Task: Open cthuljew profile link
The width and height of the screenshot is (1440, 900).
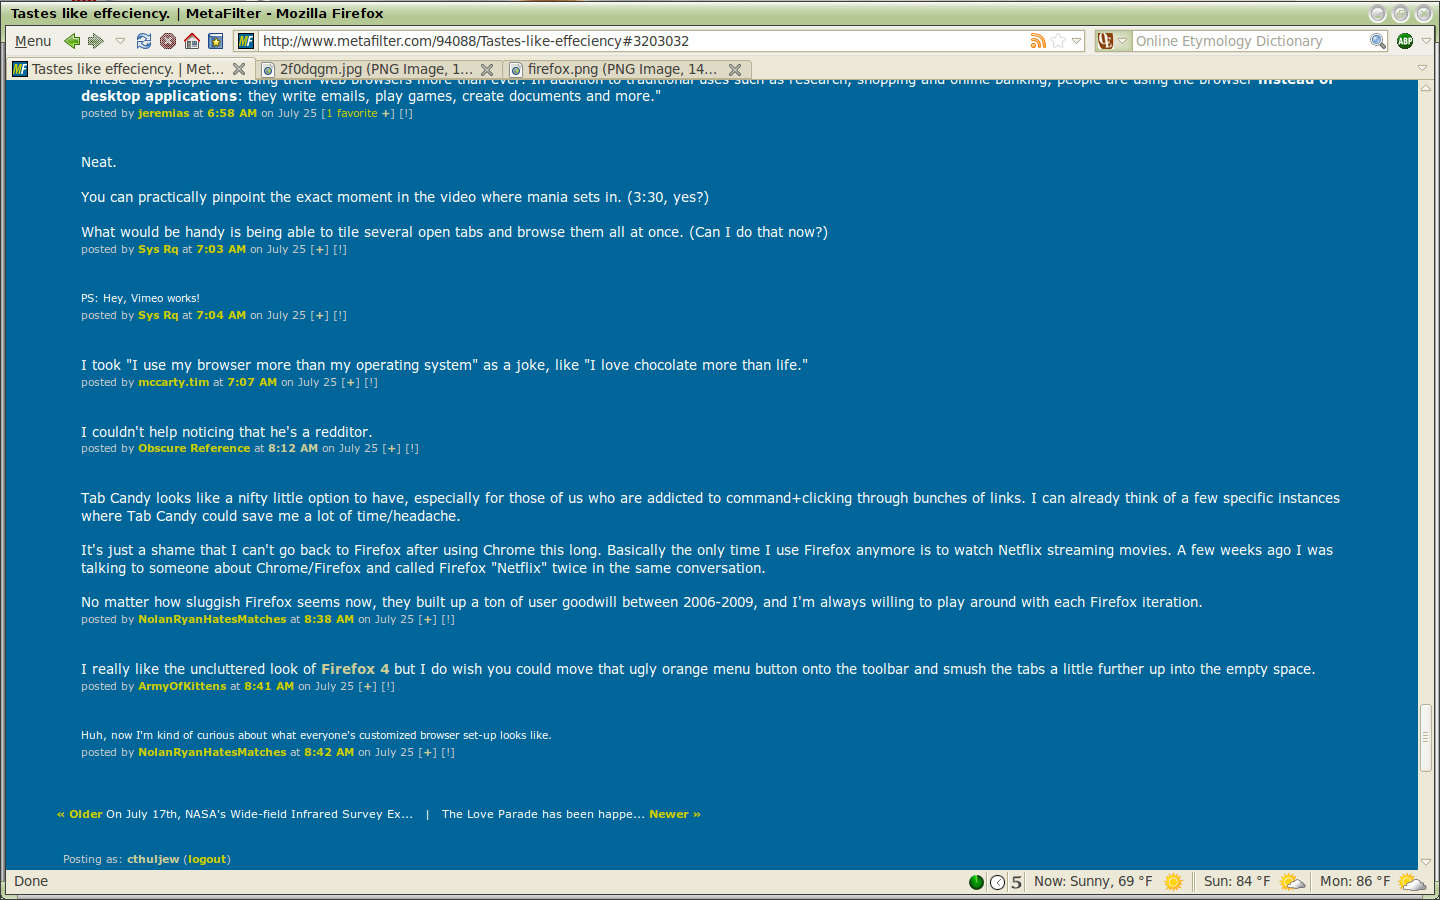Action: click(x=153, y=860)
